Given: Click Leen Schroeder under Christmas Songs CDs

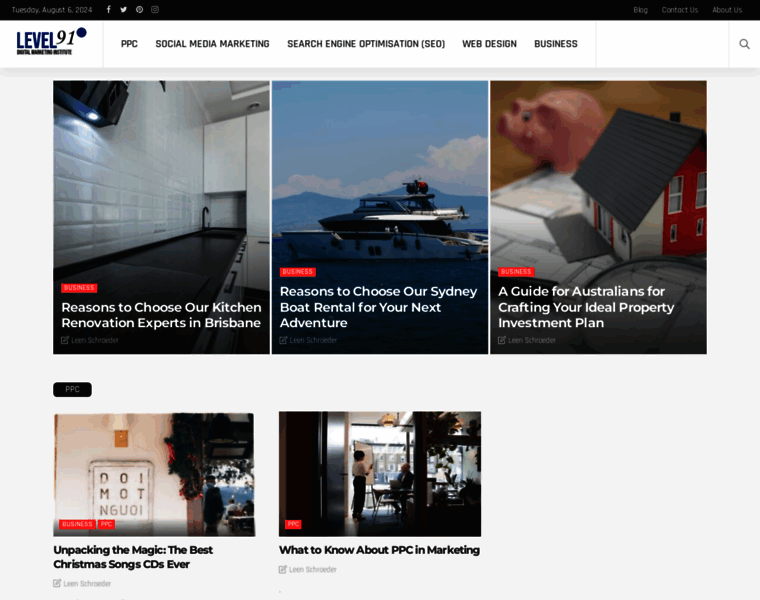Looking at the screenshot, I should (x=87, y=584).
